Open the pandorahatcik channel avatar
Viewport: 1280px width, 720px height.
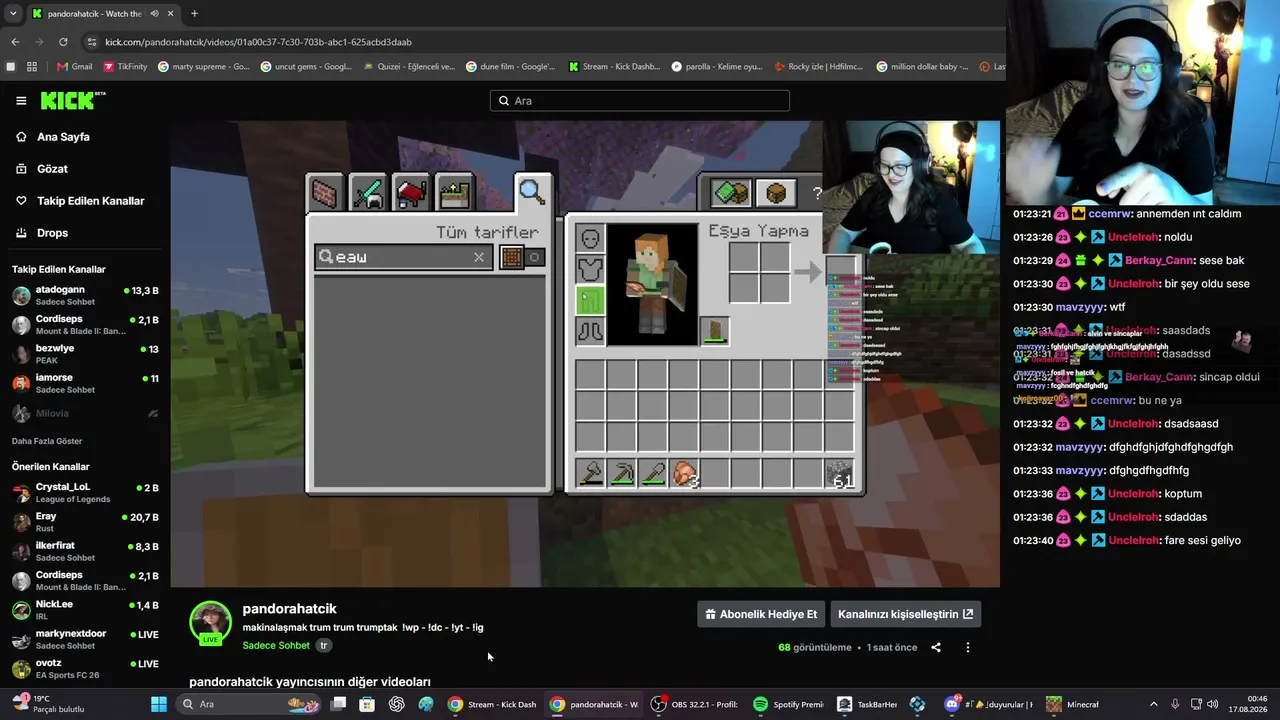pos(211,623)
